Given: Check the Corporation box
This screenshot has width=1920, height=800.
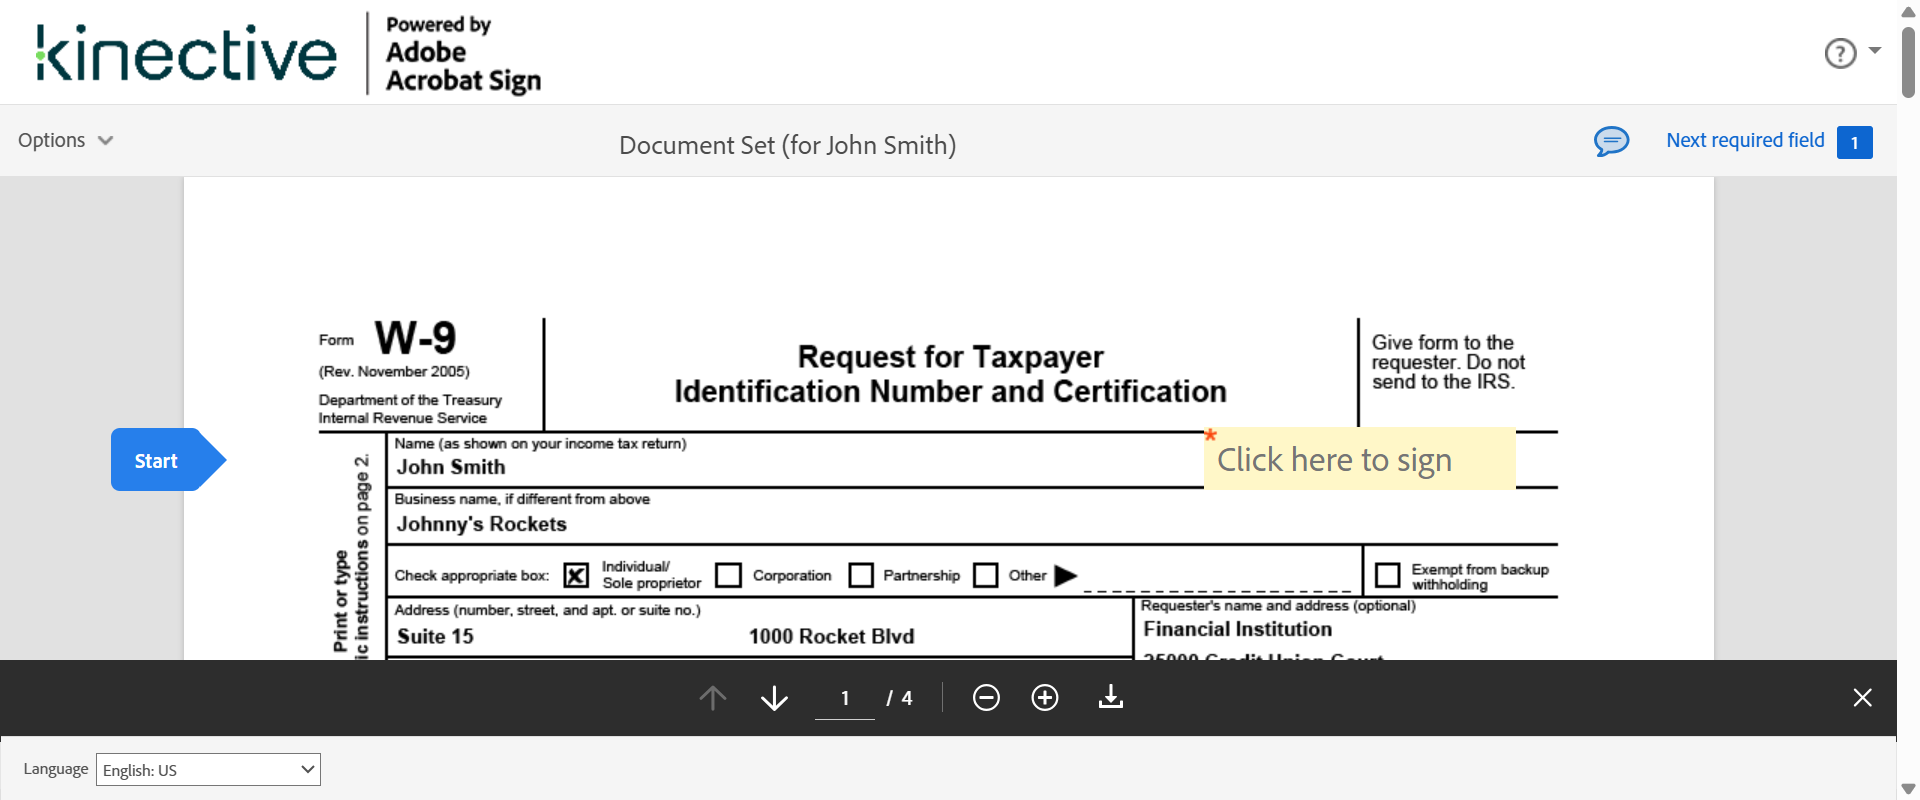Looking at the screenshot, I should click(x=728, y=575).
